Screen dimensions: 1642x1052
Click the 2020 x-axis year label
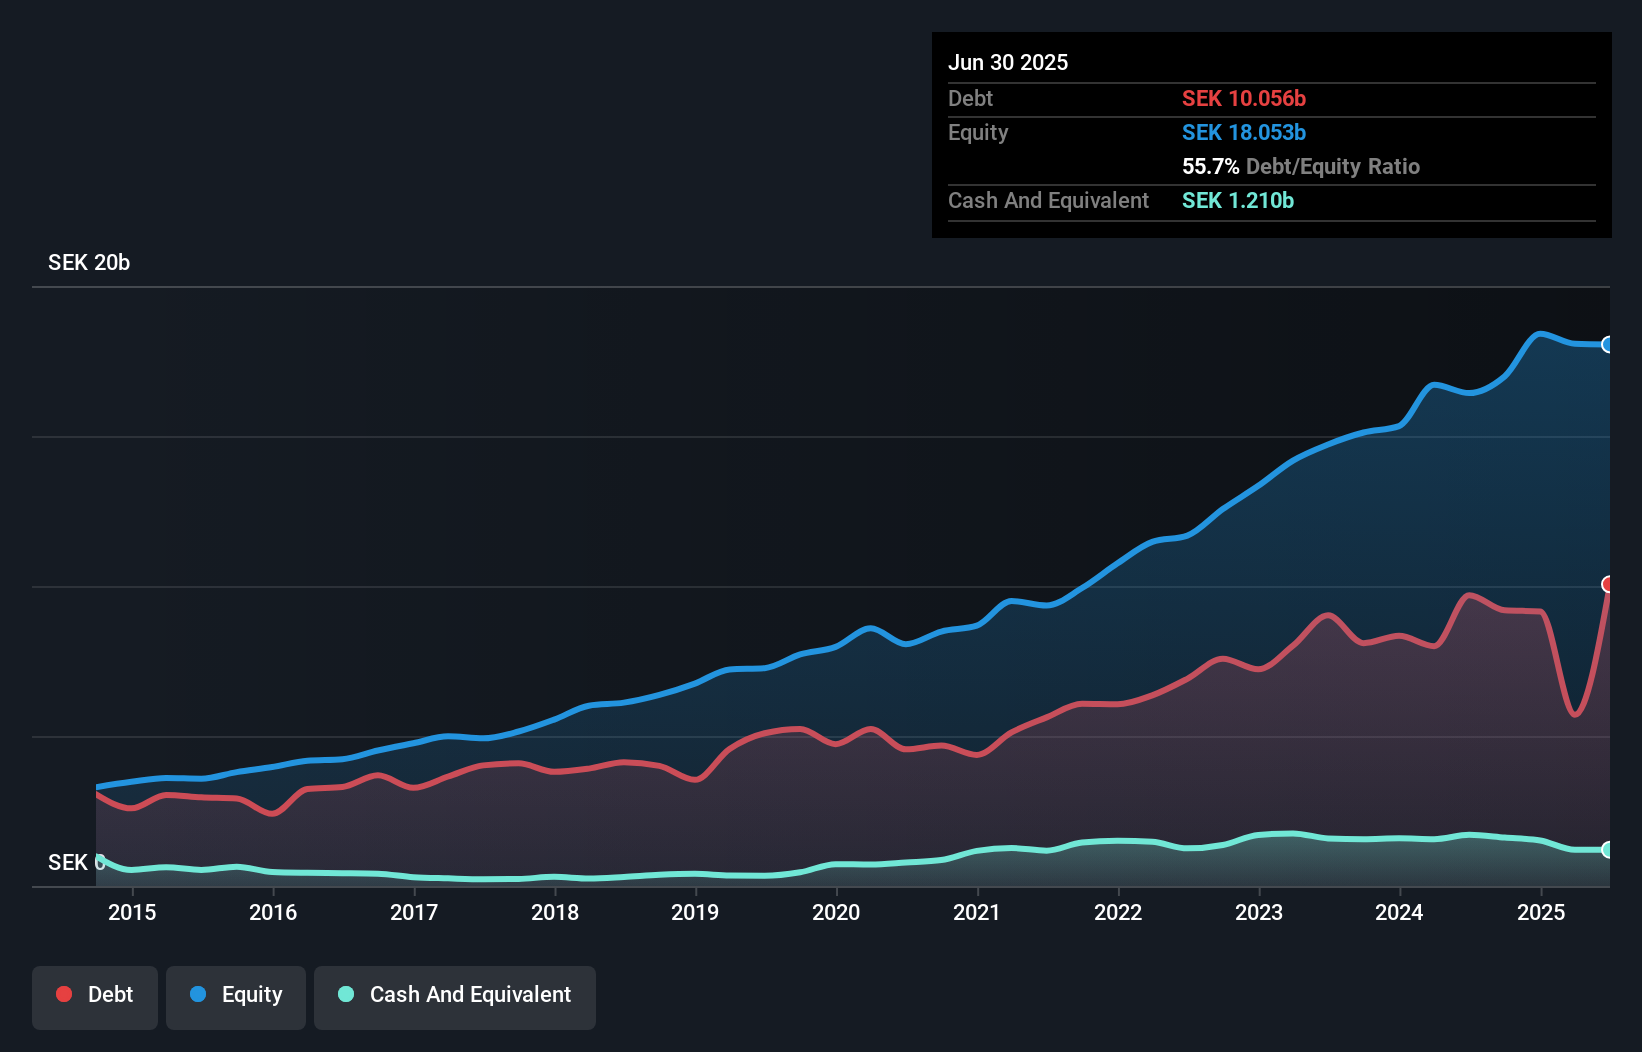[836, 912]
